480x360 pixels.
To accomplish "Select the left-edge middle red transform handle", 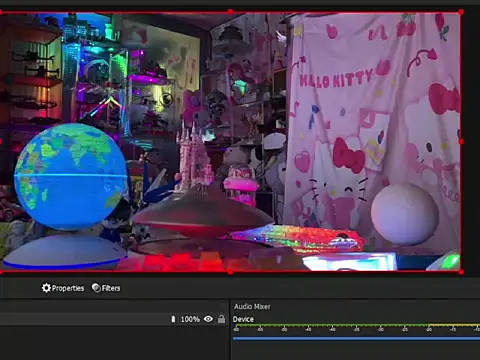I will (1, 142).
